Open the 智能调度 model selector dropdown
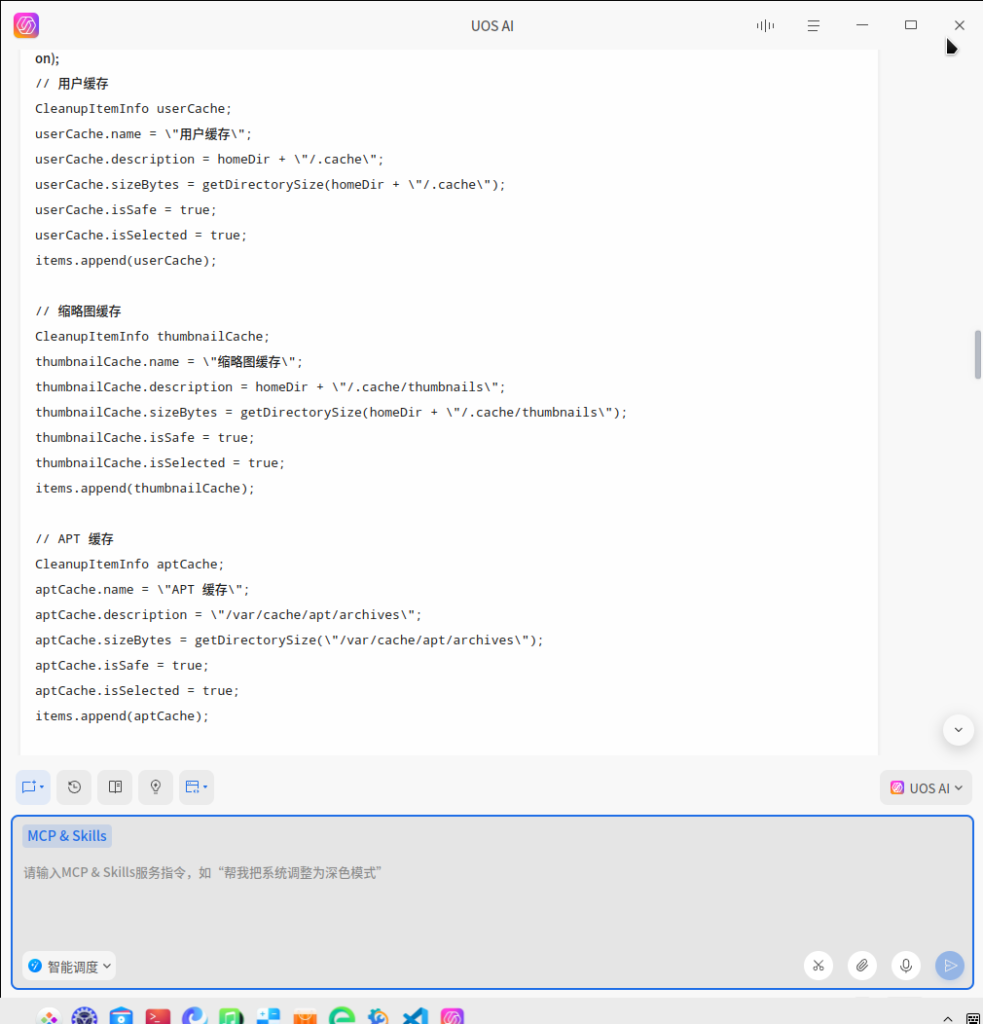 69,966
